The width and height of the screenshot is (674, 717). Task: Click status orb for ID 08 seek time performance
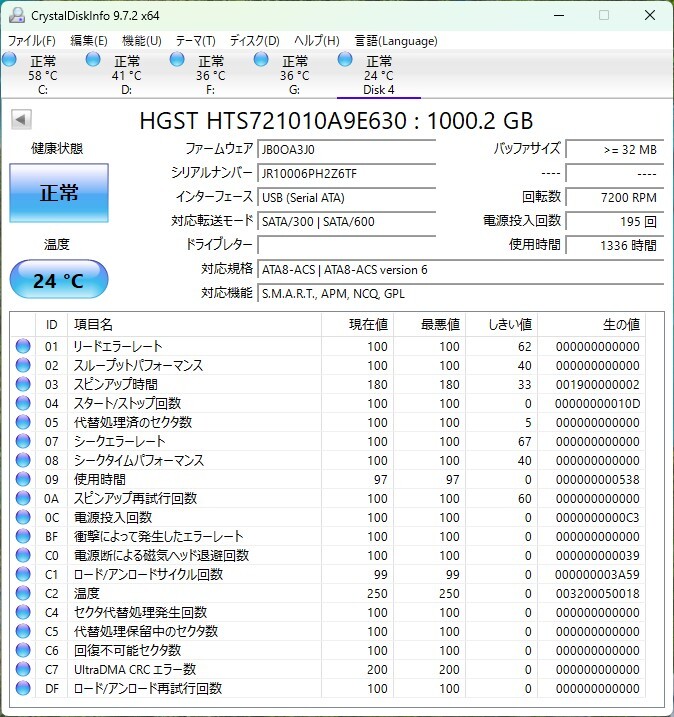click(23, 460)
